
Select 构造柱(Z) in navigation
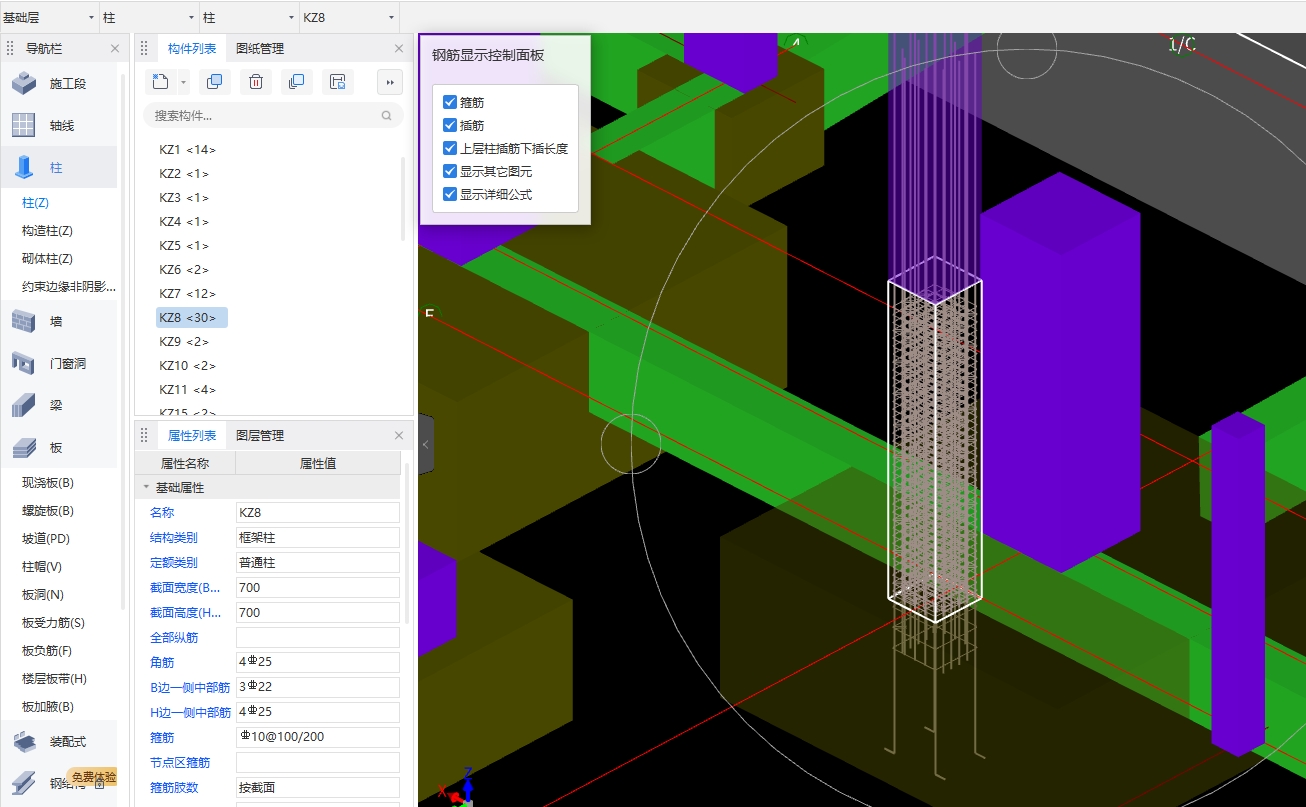point(47,231)
